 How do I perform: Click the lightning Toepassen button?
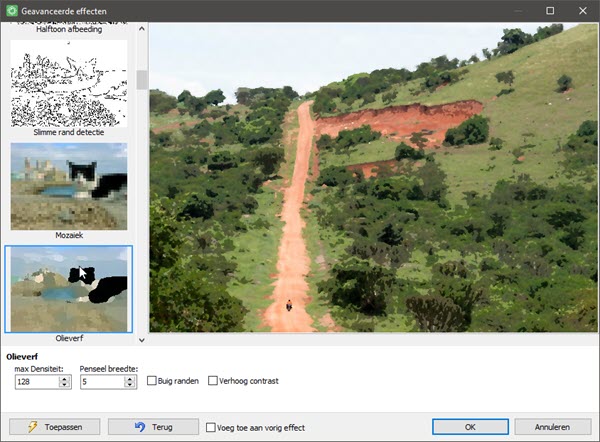pyautogui.click(x=55, y=427)
